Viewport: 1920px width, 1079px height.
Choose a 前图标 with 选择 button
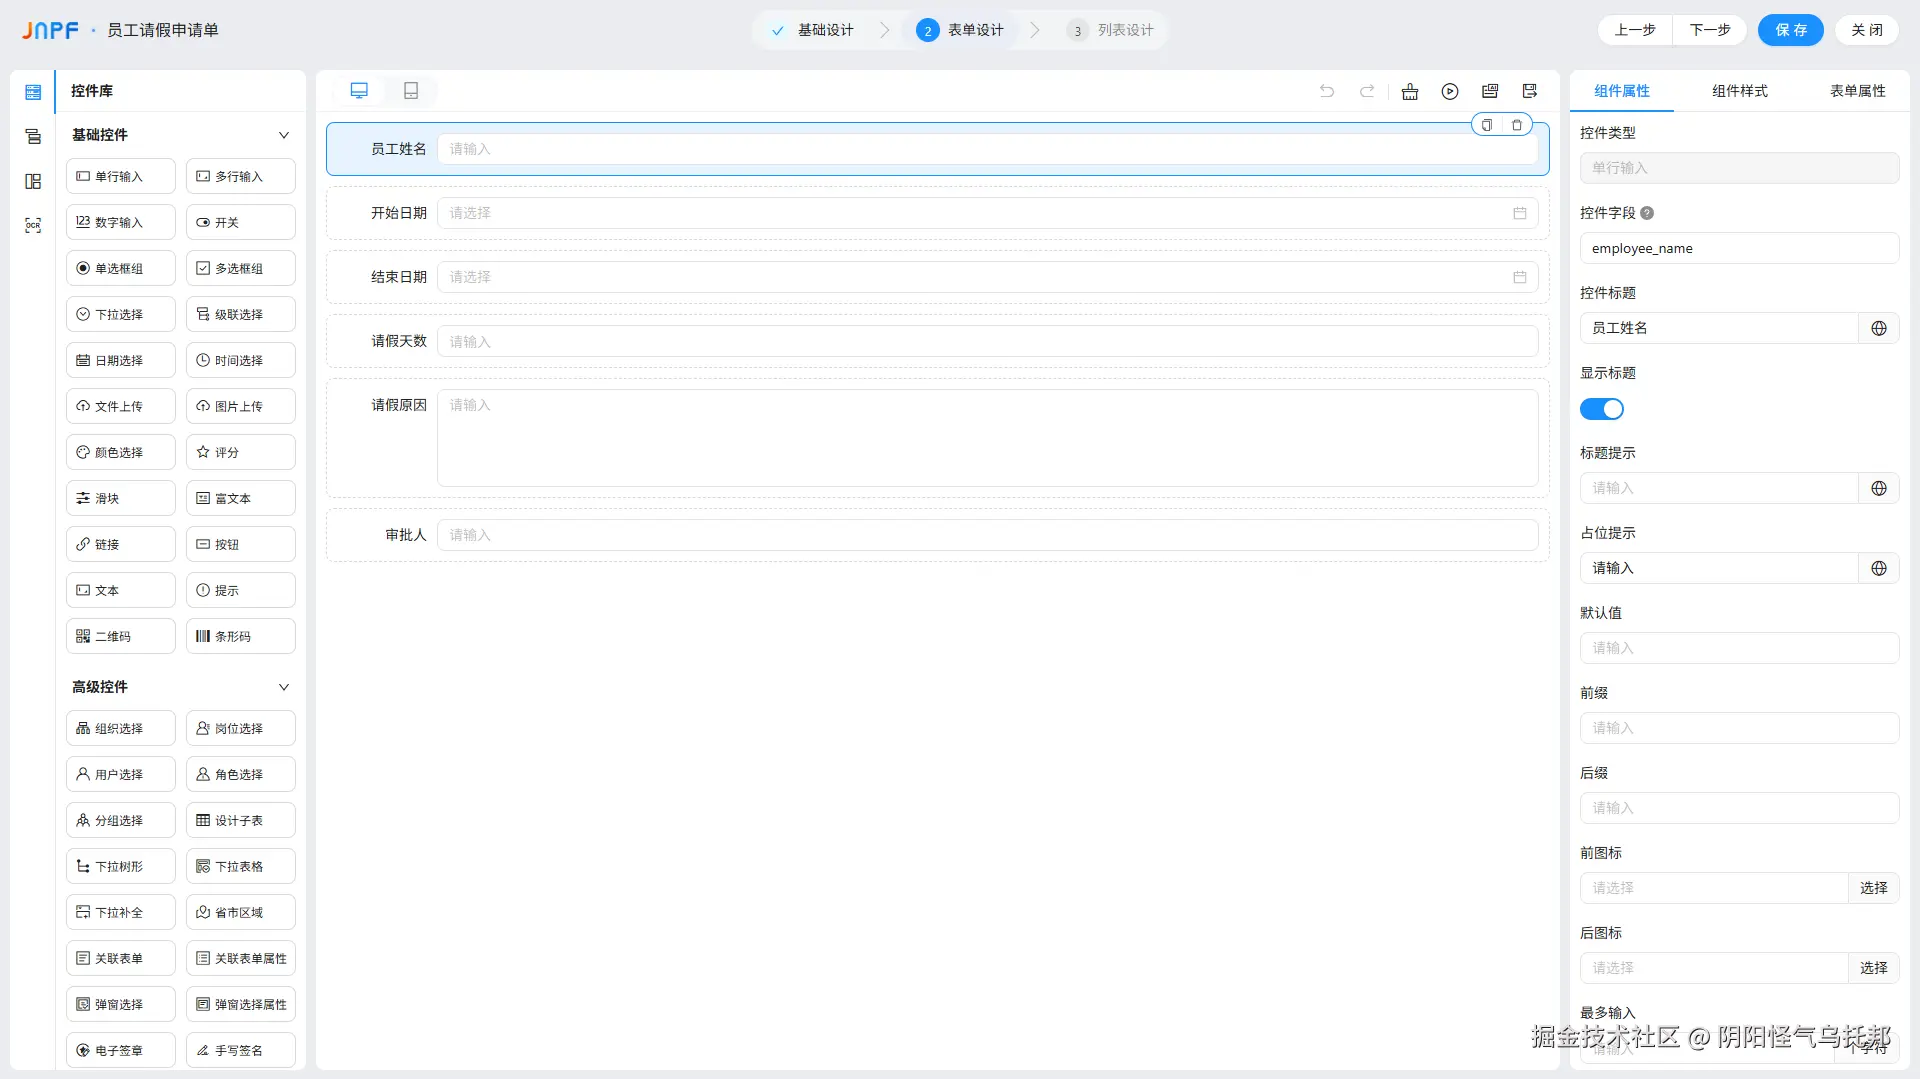(1874, 888)
